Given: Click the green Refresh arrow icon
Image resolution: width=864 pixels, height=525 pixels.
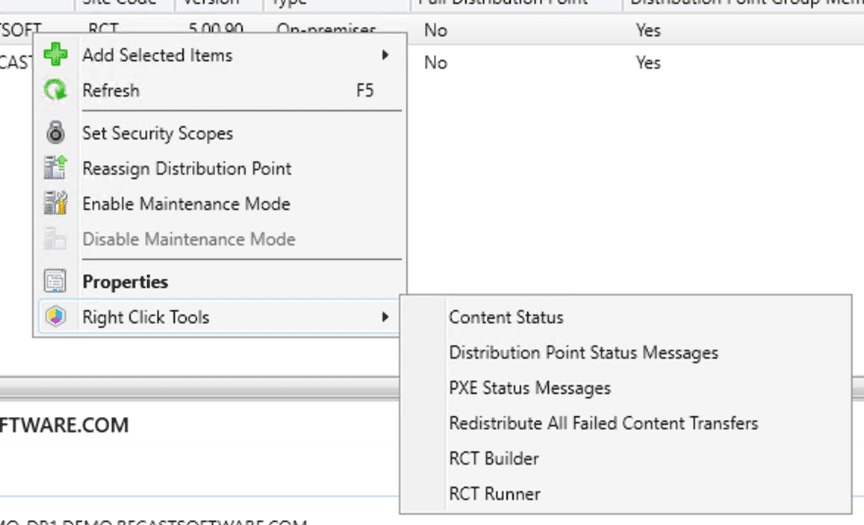Looking at the screenshot, I should click(x=56, y=91).
